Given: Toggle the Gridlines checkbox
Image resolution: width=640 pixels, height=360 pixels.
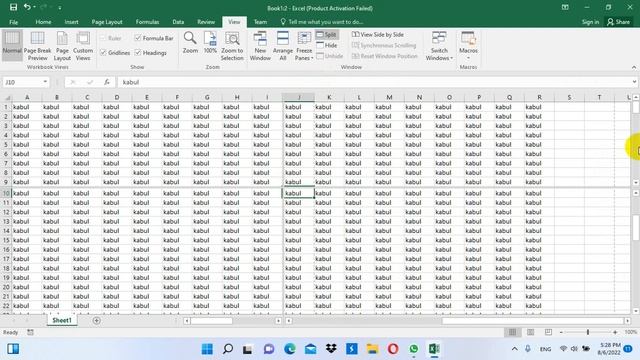Looking at the screenshot, I should (x=103, y=53).
